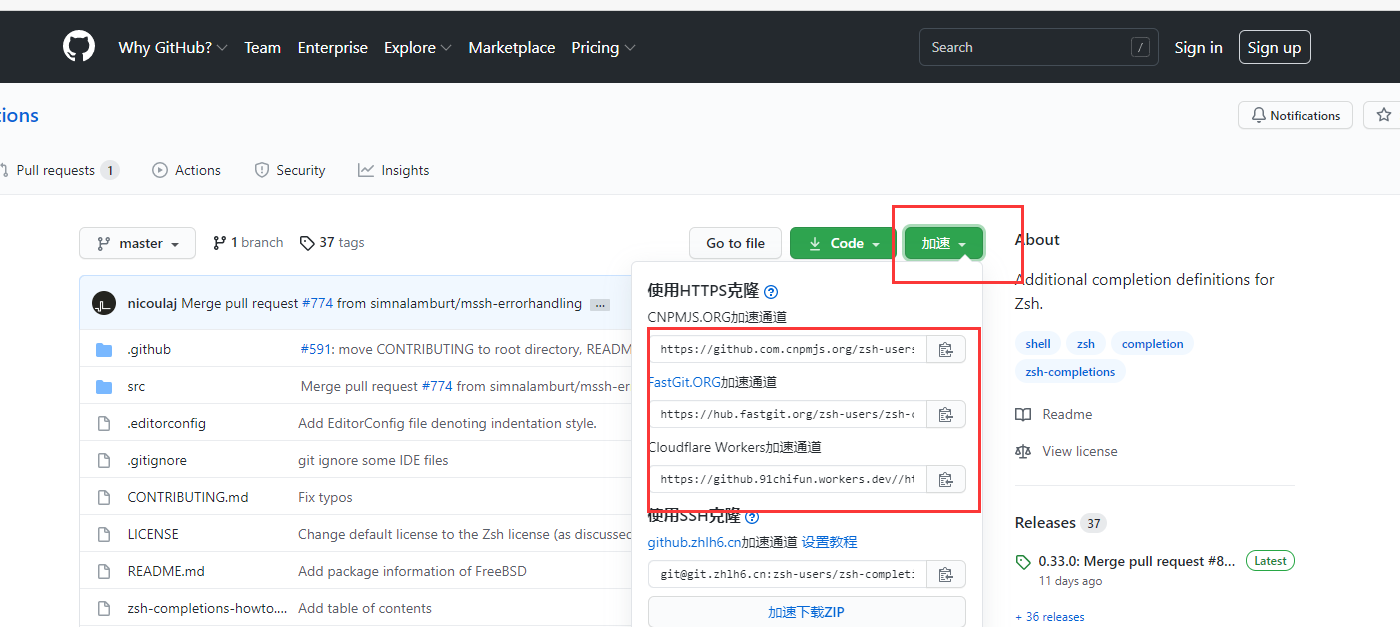
Task: Click inside the Search input field
Action: pos(1020,46)
